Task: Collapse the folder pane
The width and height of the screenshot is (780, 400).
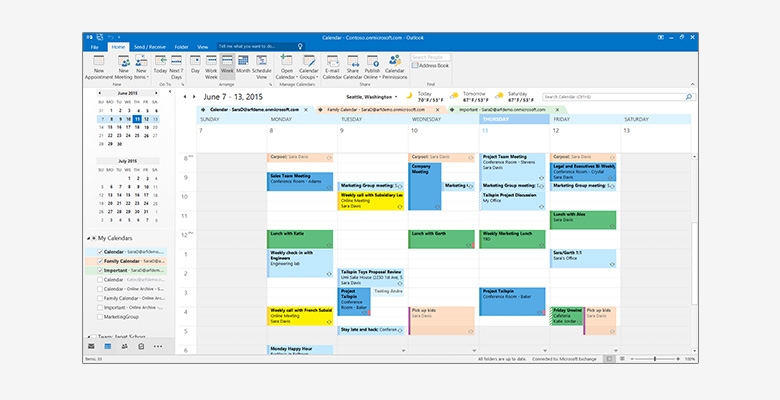Action: (170, 92)
